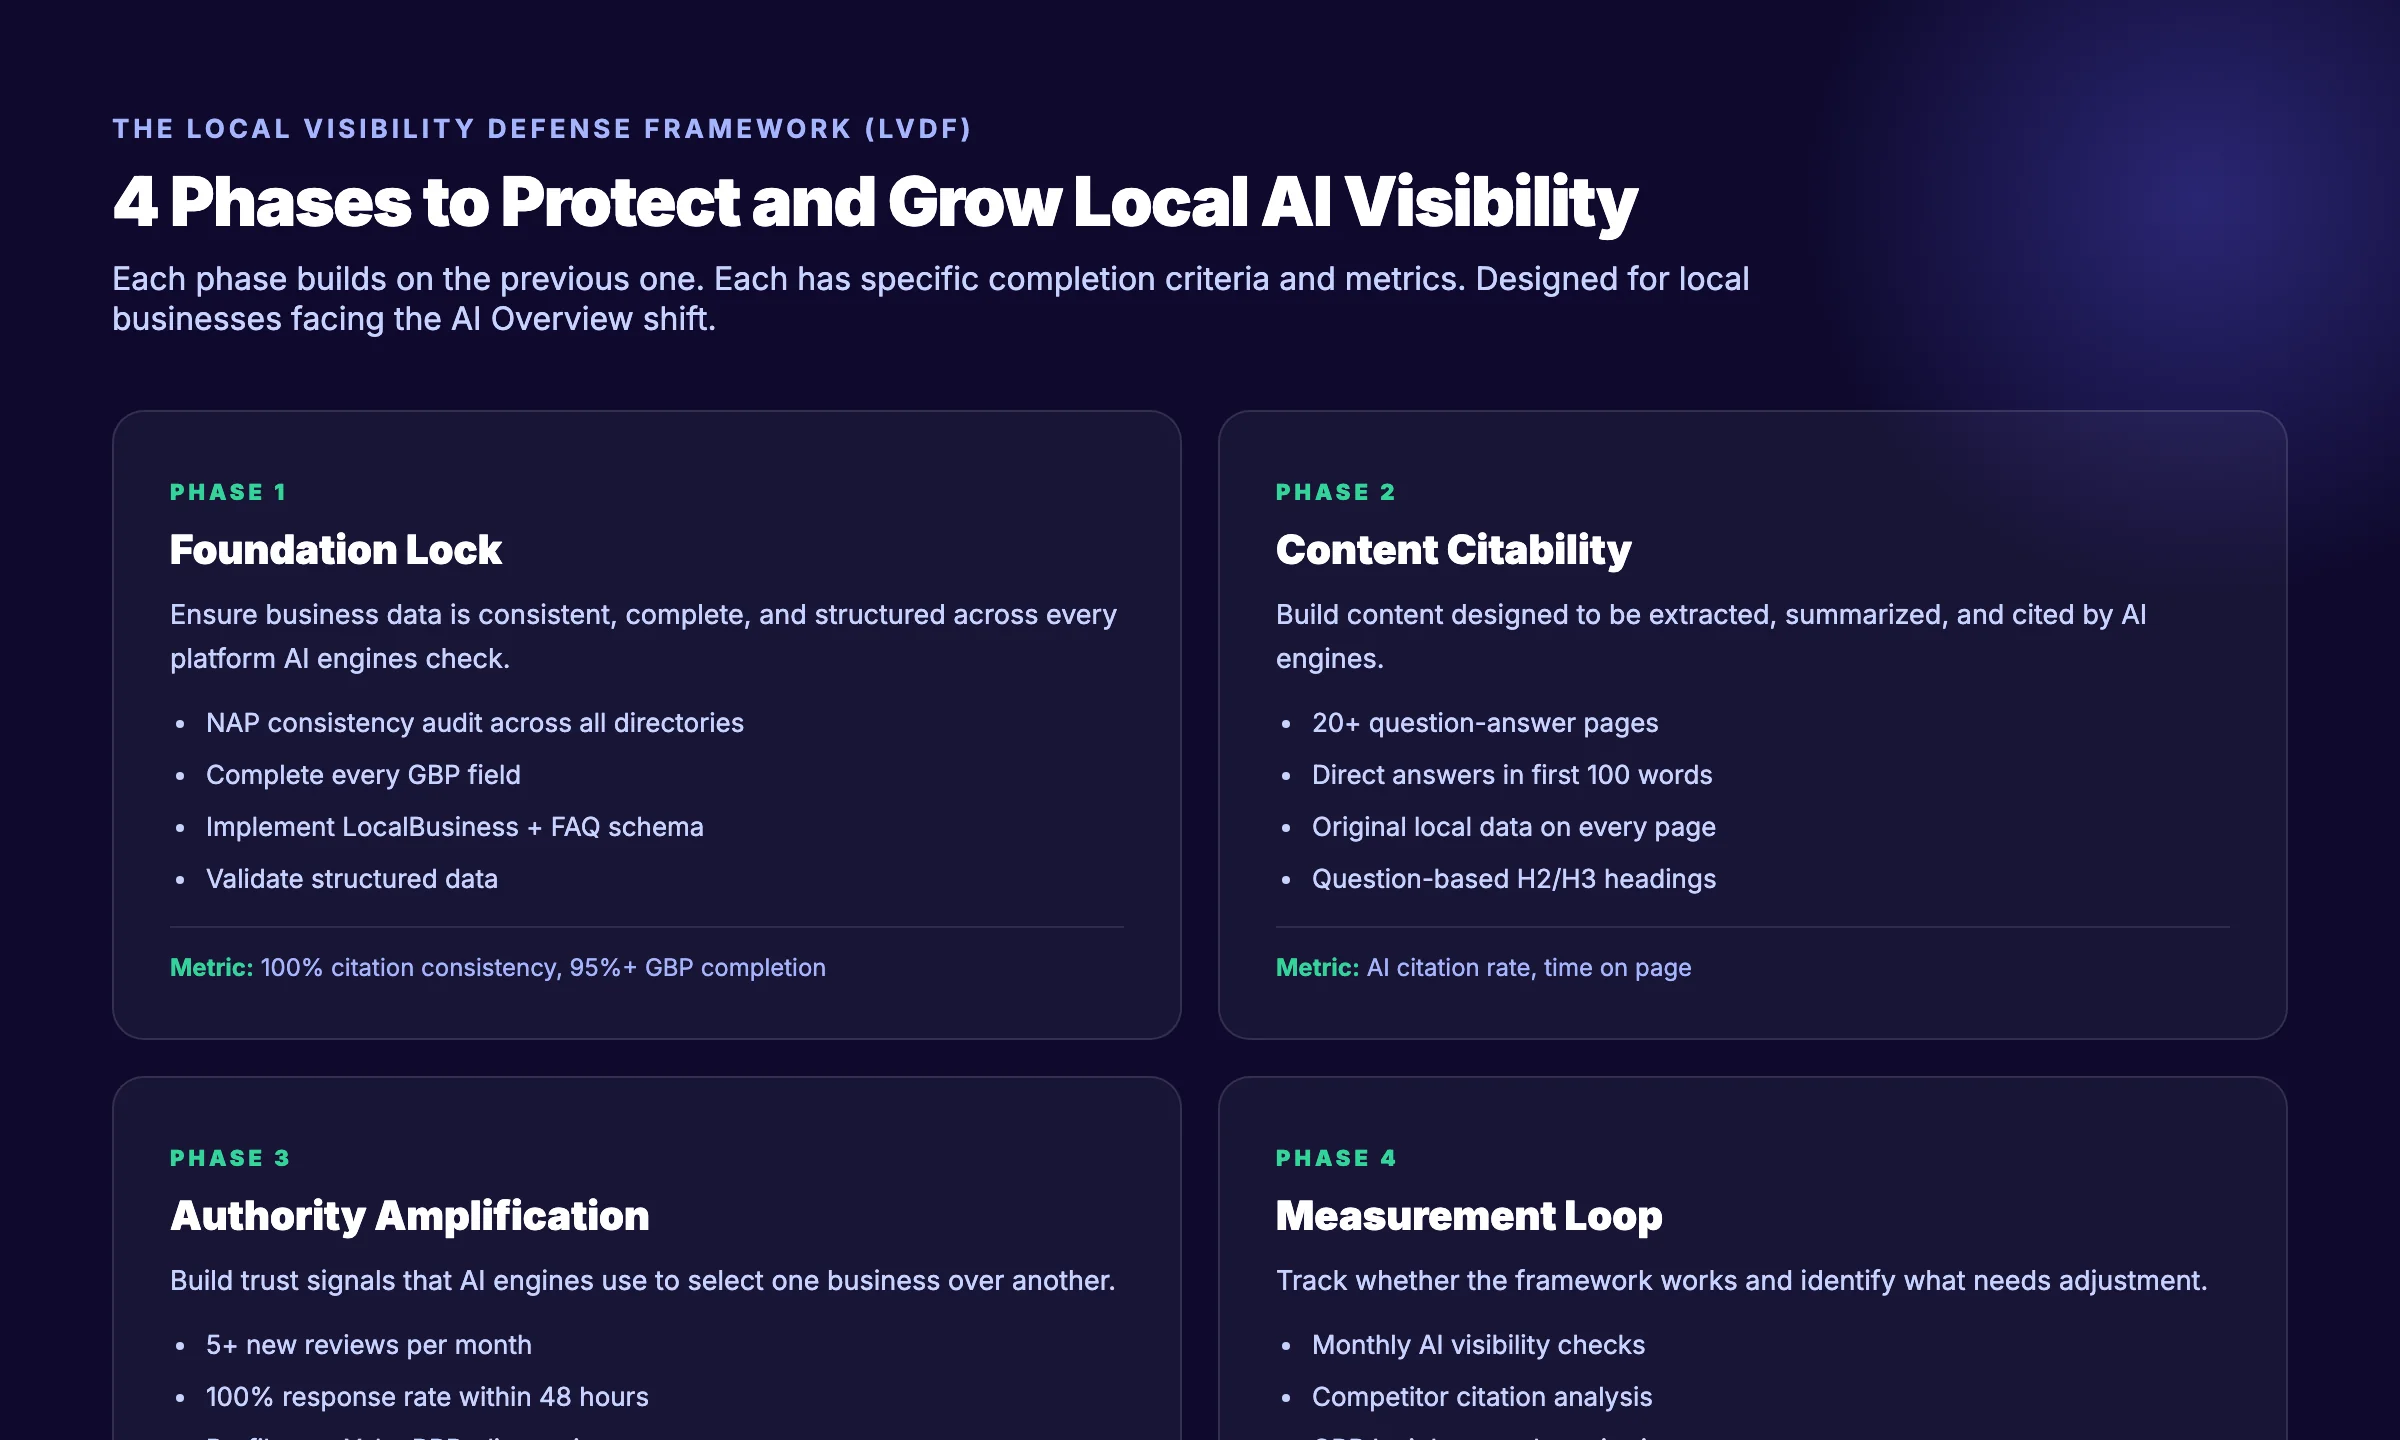The width and height of the screenshot is (2400, 1440).
Task: Click 'Direct answers in first 100 words'
Action: pyautogui.click(x=1512, y=775)
